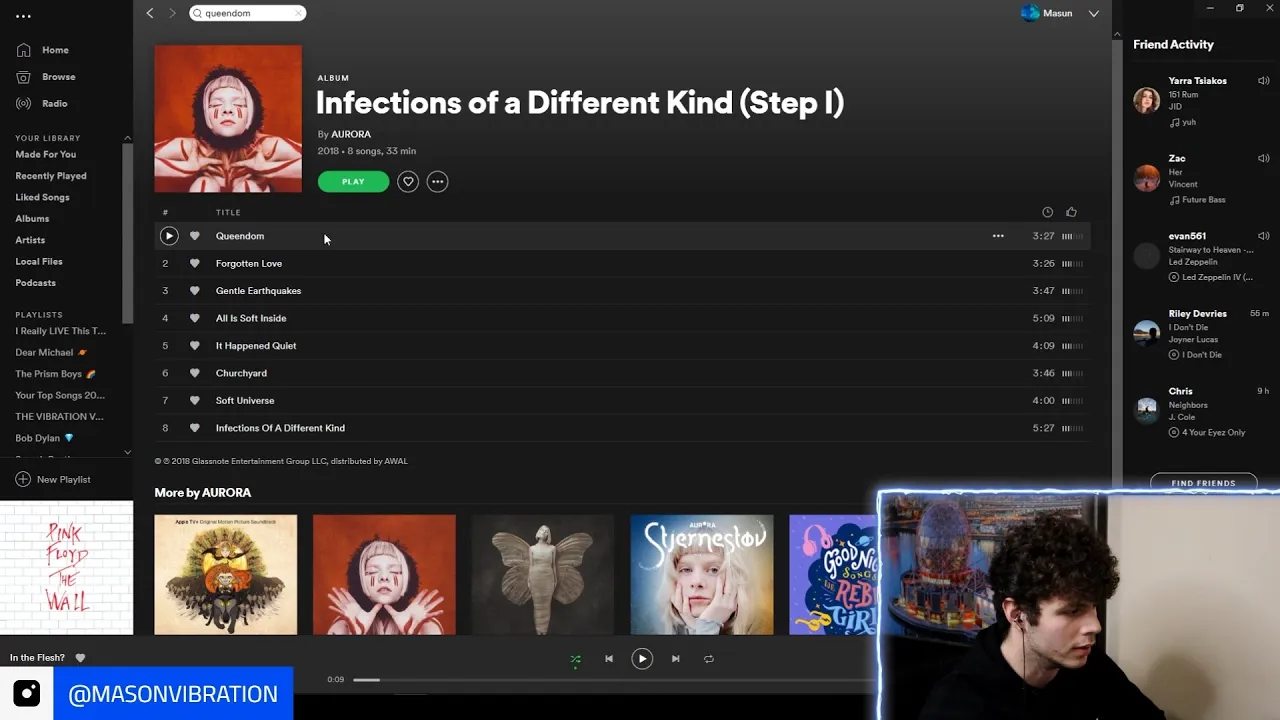Image resolution: width=1280 pixels, height=720 pixels.
Task: Skip to the previous track
Action: click(608, 659)
